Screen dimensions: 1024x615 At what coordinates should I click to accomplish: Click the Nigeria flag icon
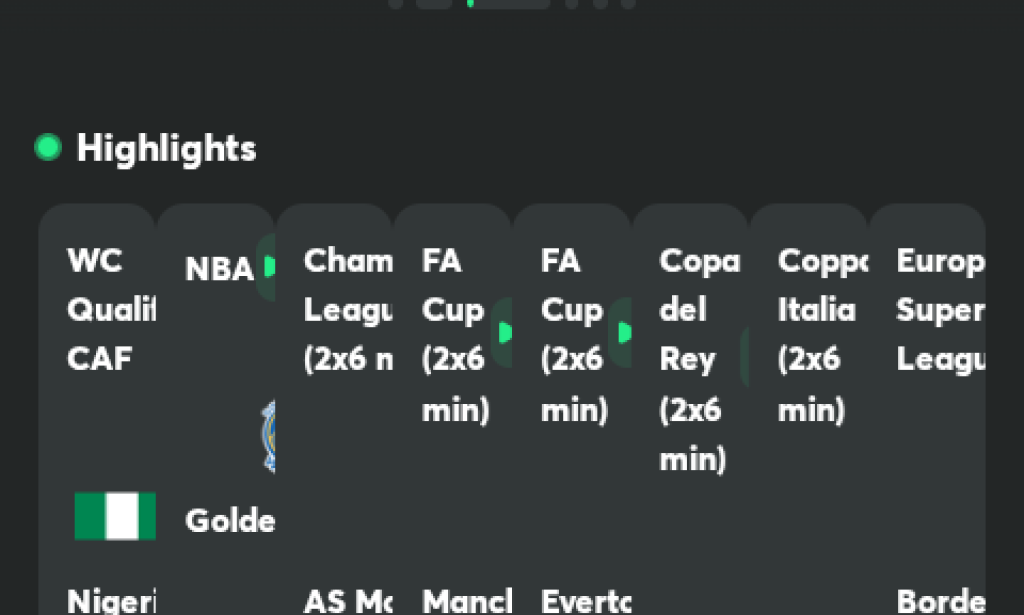tap(115, 516)
